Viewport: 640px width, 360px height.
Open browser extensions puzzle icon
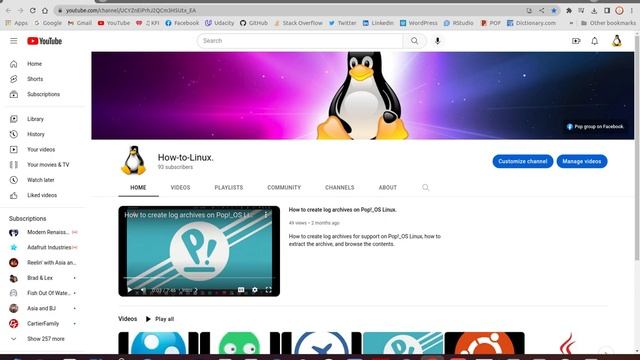pos(569,11)
